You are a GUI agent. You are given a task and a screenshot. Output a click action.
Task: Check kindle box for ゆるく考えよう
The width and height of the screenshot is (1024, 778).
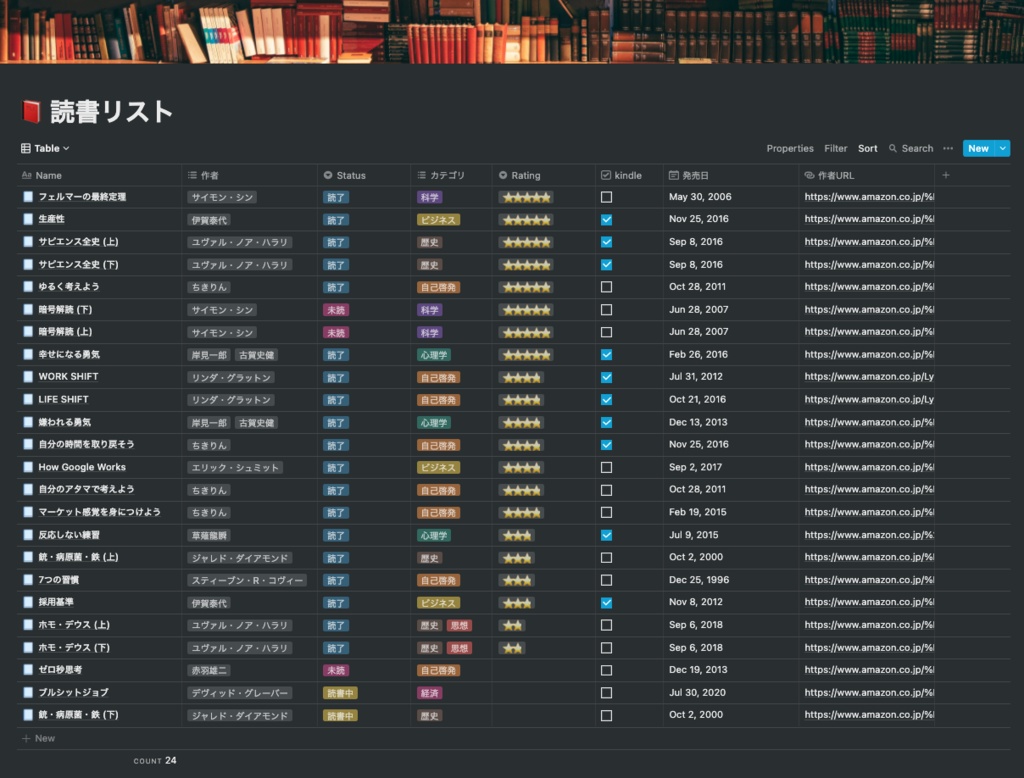tap(606, 287)
